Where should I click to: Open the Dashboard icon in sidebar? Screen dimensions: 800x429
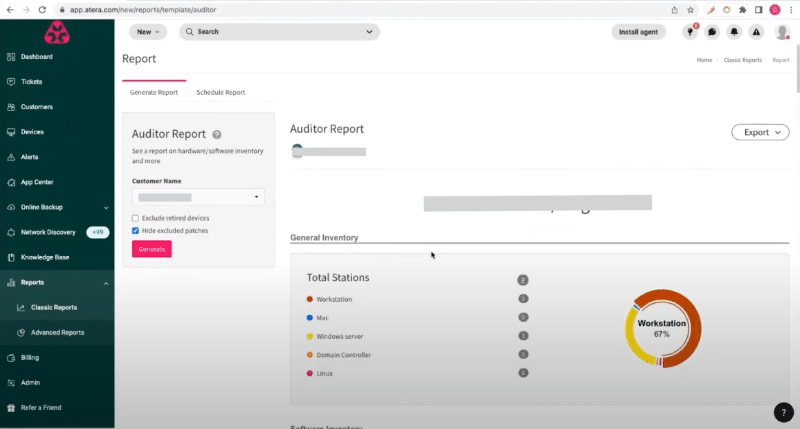pyautogui.click(x=11, y=57)
